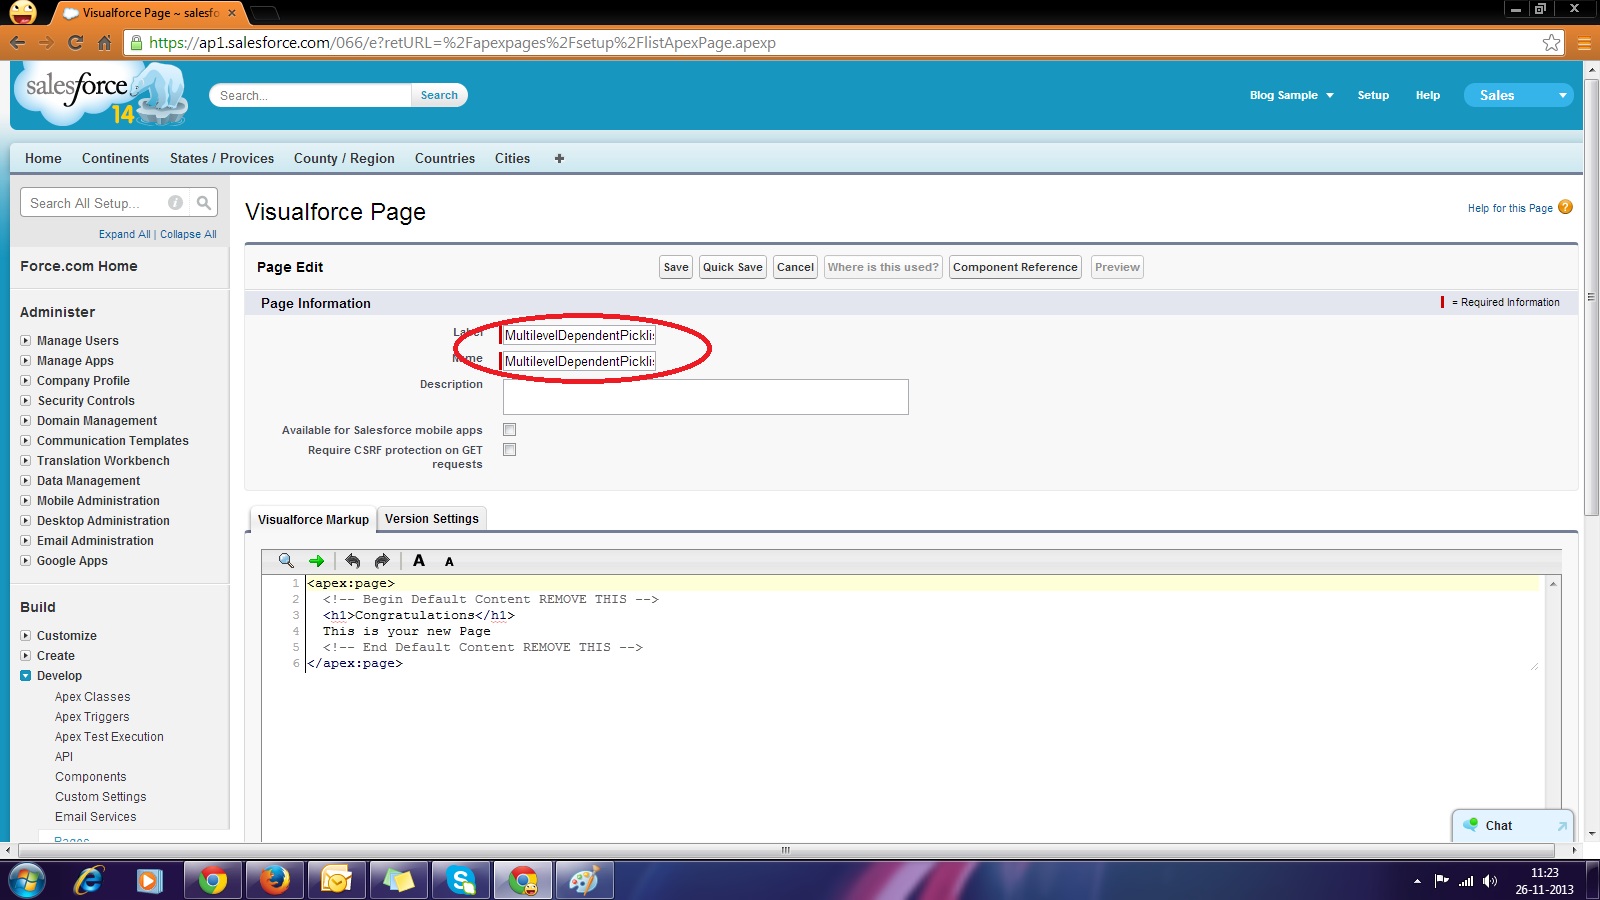Click the Expand All link
The width and height of the screenshot is (1600, 900).
[125, 234]
